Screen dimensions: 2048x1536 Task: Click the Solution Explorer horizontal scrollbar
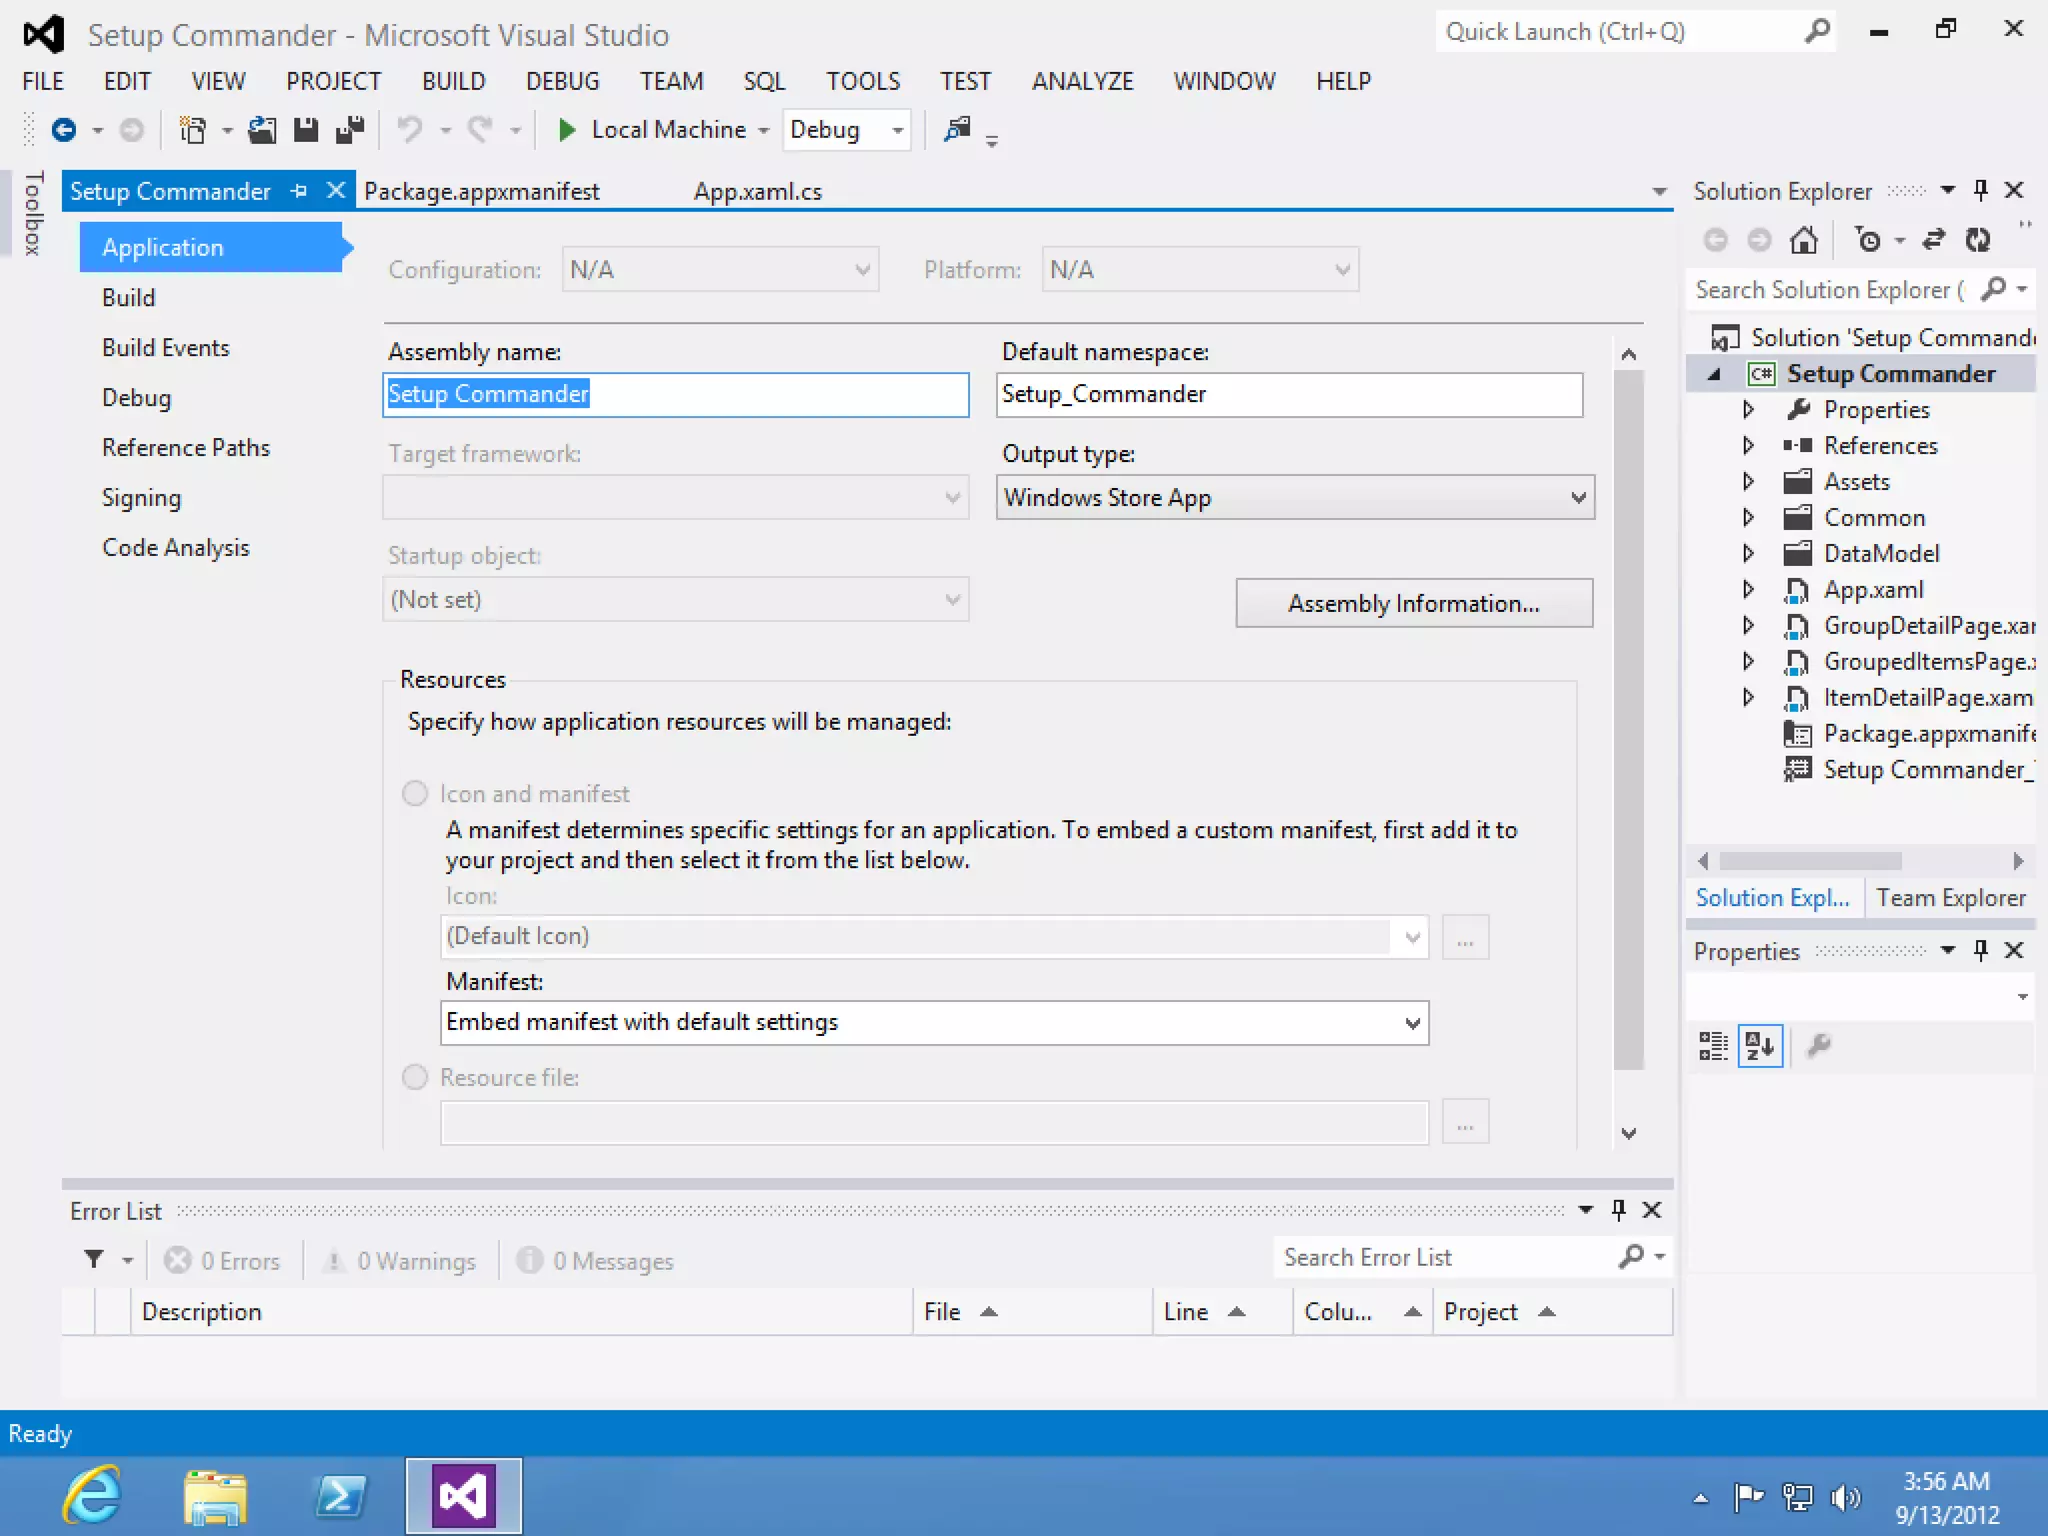pos(1810,861)
